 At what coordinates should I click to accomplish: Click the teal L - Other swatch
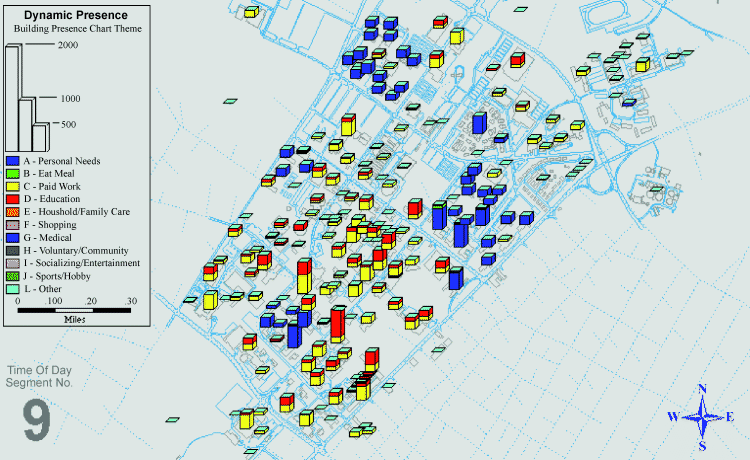tap(12, 289)
